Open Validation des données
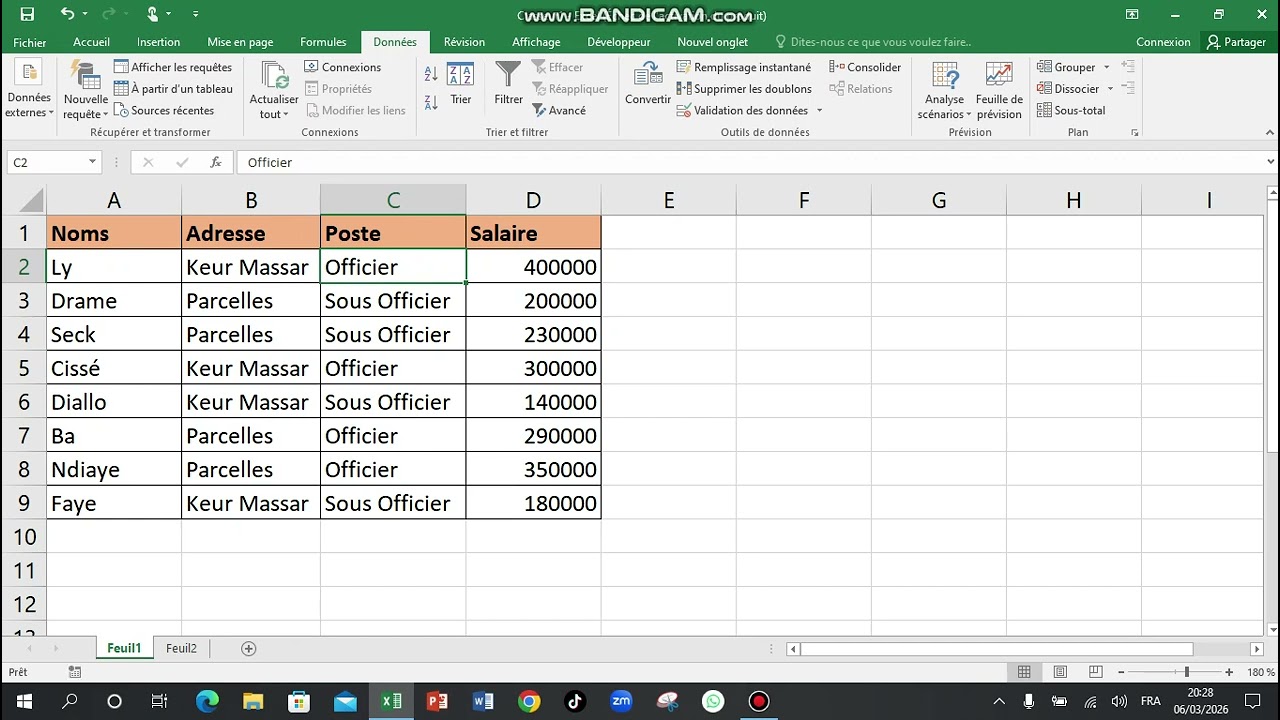The width and height of the screenshot is (1280, 720). pos(742,111)
